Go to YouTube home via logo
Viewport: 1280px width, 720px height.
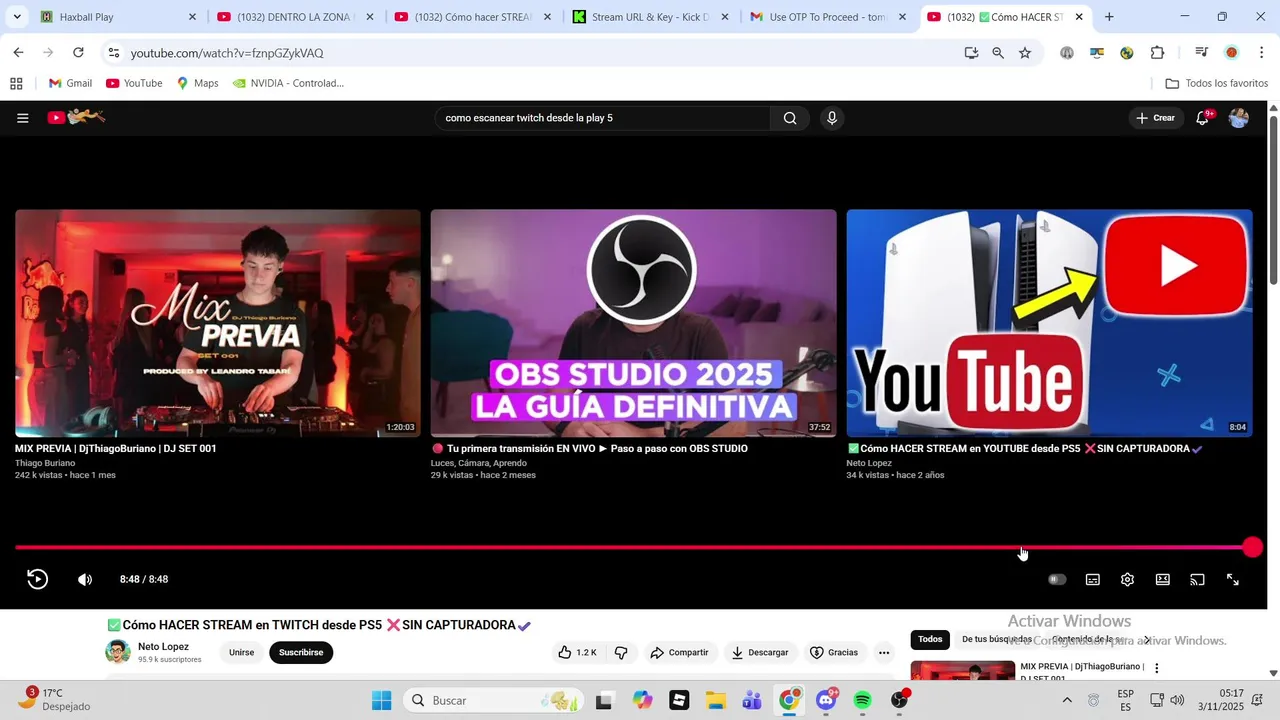(76, 117)
